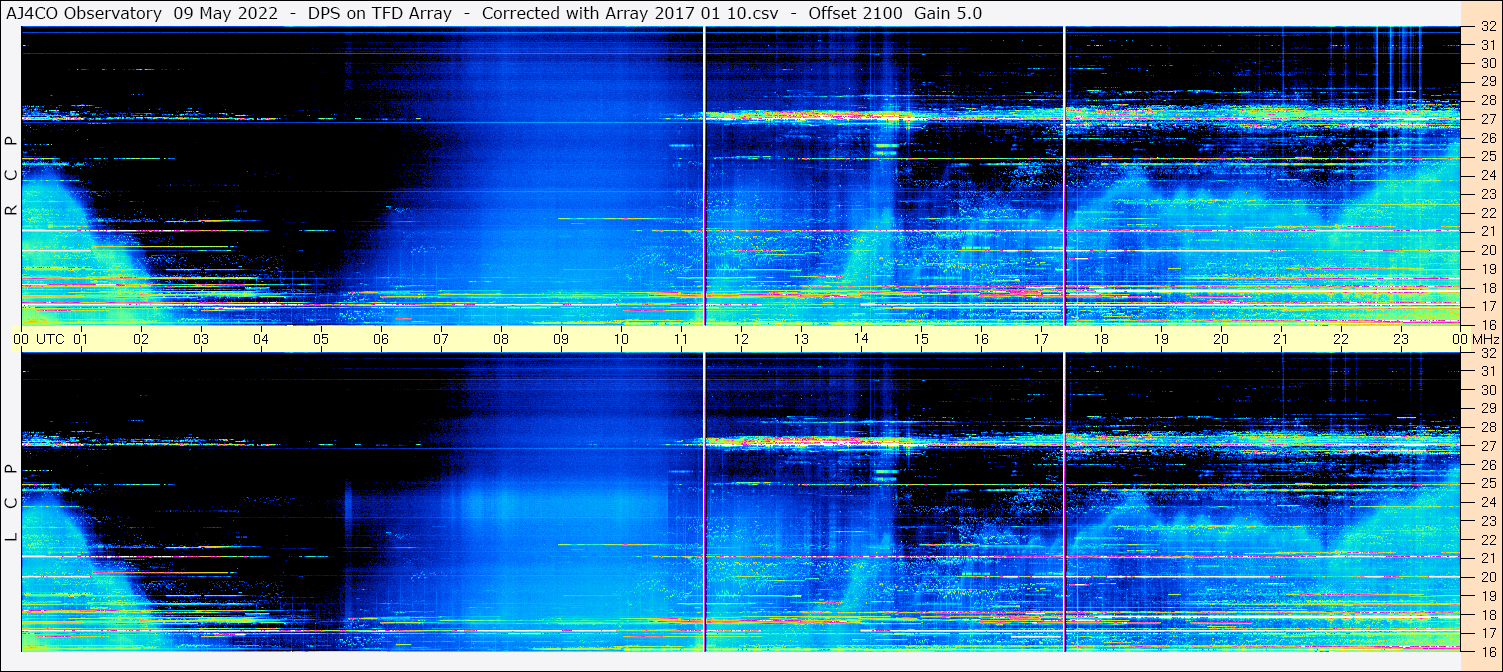Click the LCP vertical panel label
This screenshot has width=1503, height=672.
(11, 502)
